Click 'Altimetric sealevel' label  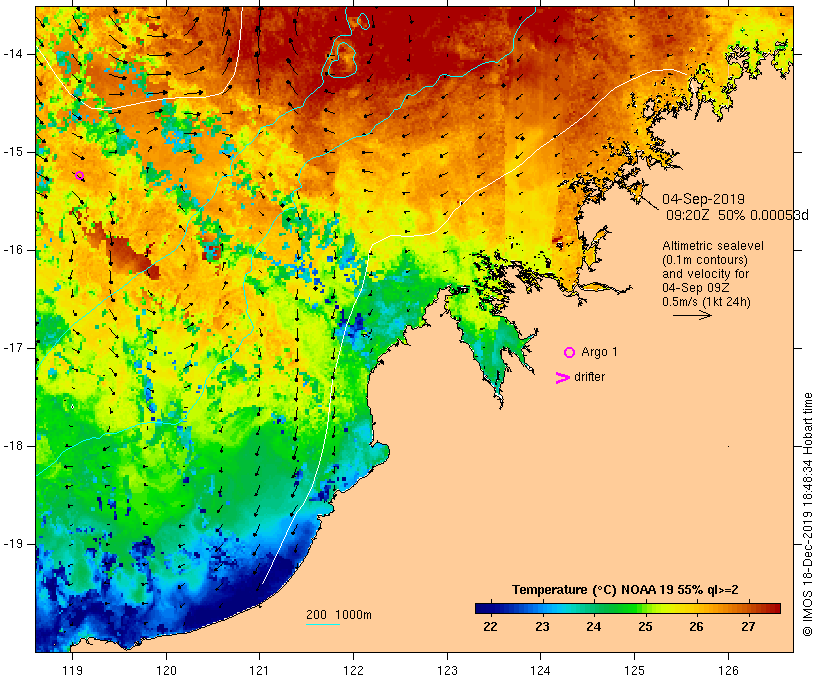coord(713,246)
